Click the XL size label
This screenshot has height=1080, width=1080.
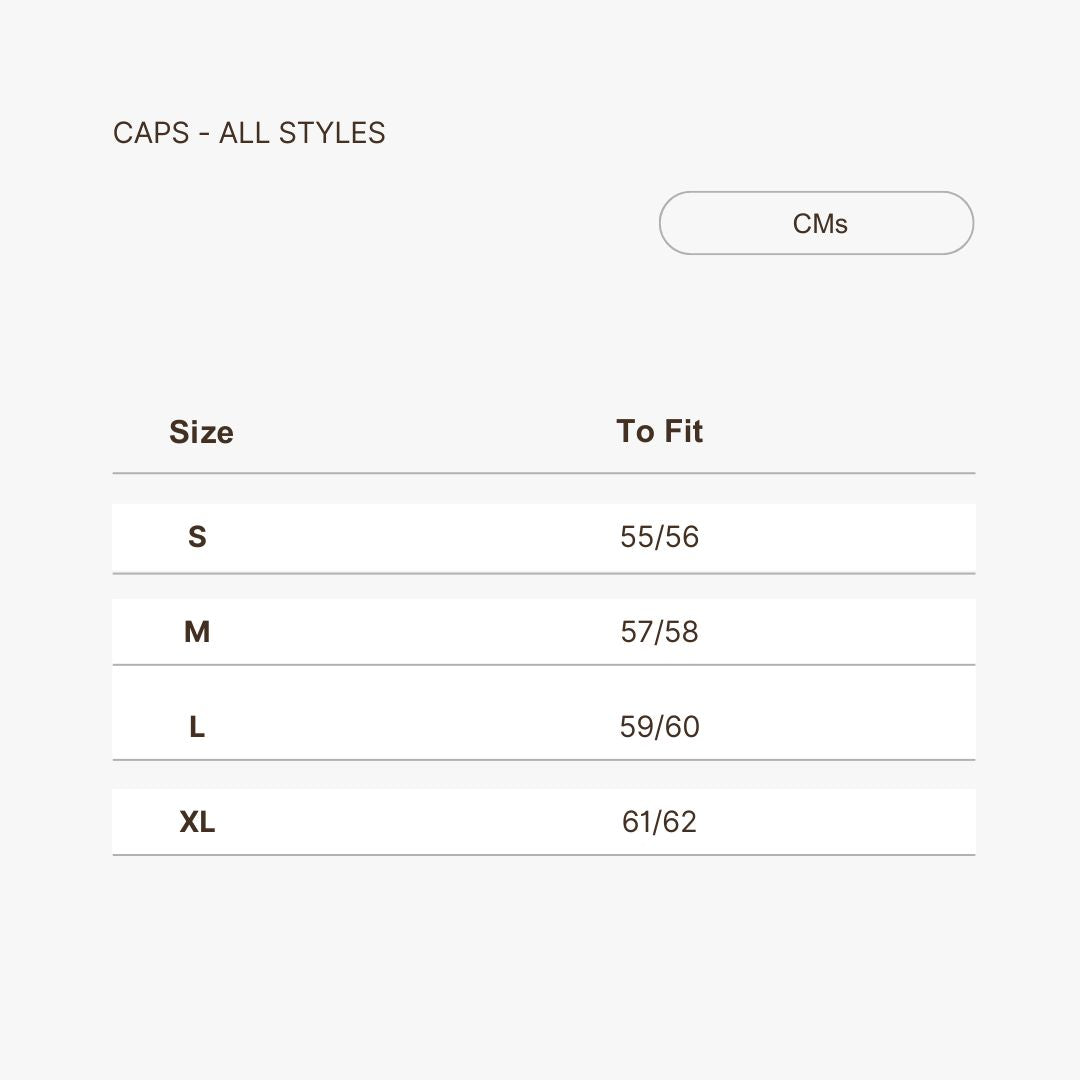click(197, 822)
